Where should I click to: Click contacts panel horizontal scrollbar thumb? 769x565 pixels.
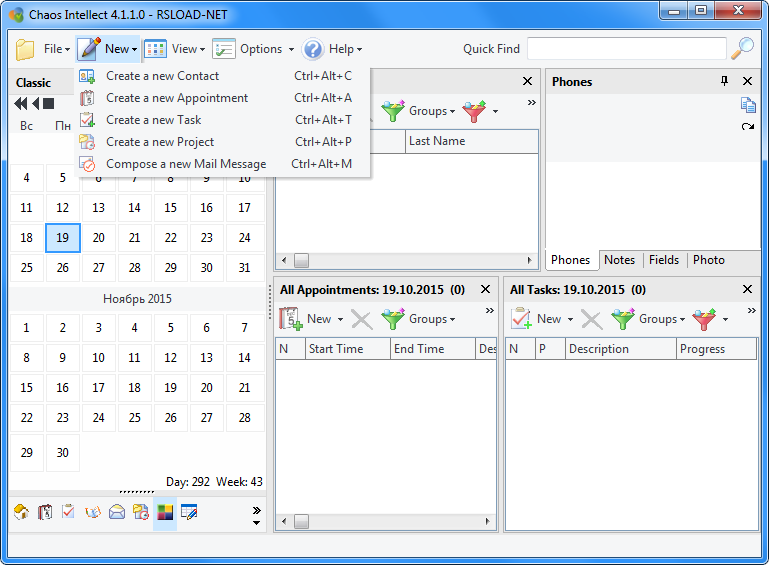click(302, 260)
